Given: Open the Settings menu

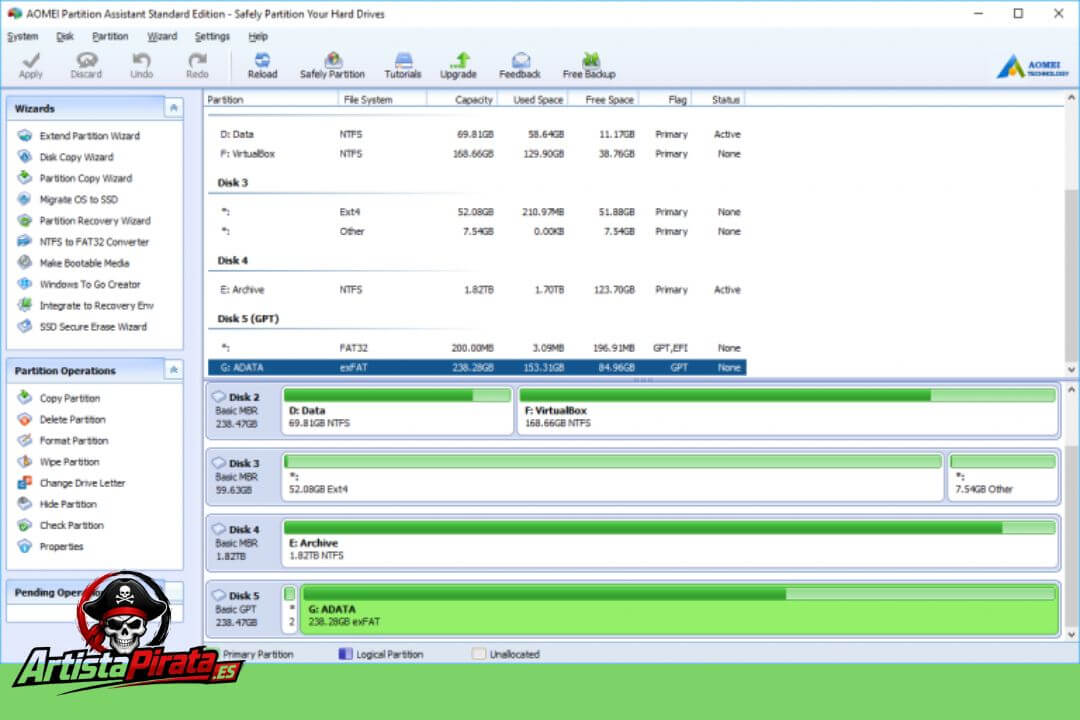Looking at the screenshot, I should (212, 37).
